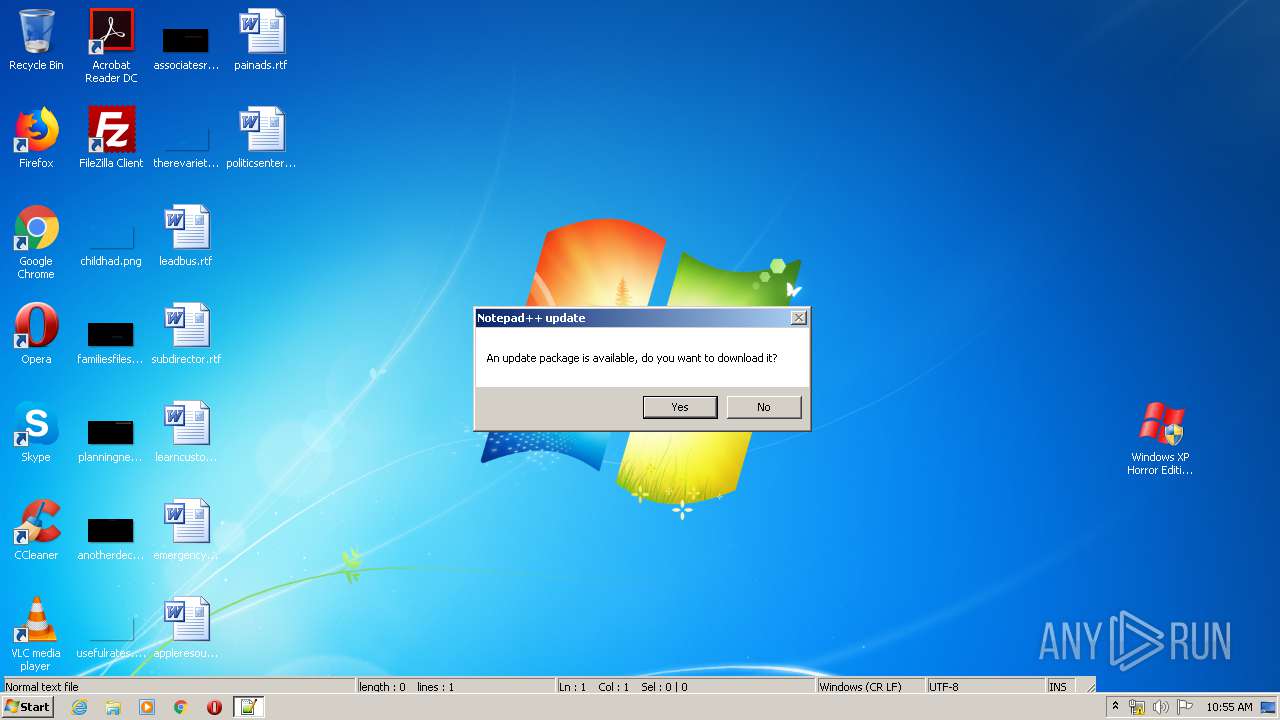Image resolution: width=1280 pixels, height=720 pixels.
Task: Toggle the INS insert mode indicator
Action: pos(1060,687)
